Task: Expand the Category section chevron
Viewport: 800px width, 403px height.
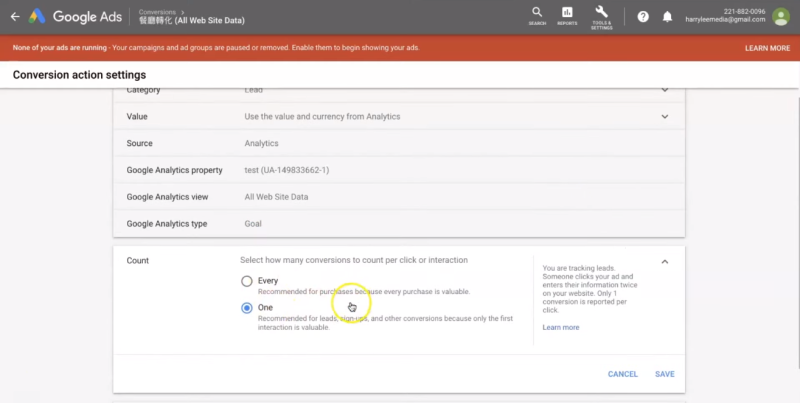Action: click(x=665, y=91)
